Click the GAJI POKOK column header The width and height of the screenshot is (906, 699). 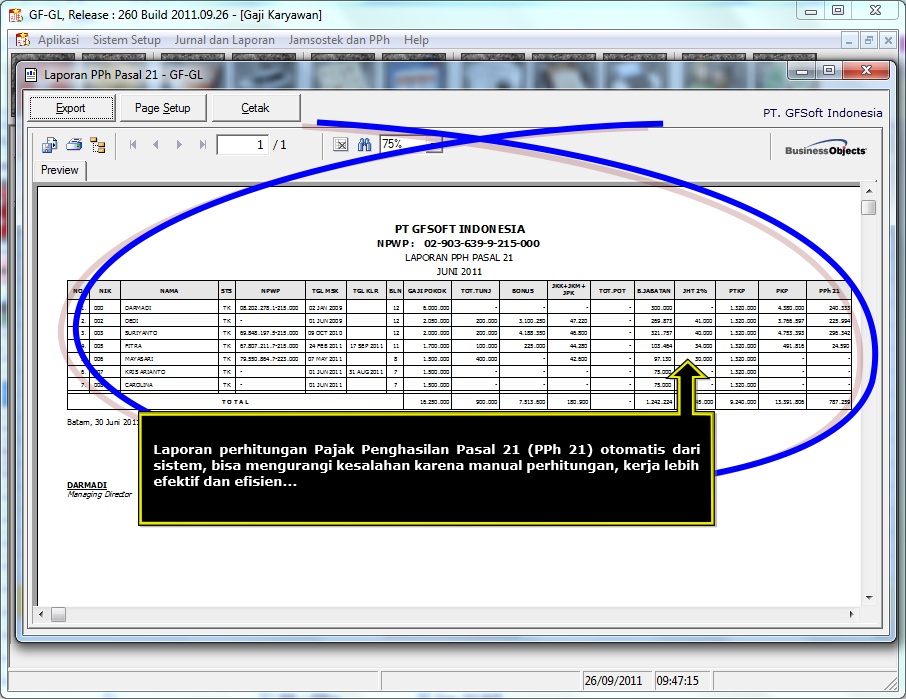427,291
